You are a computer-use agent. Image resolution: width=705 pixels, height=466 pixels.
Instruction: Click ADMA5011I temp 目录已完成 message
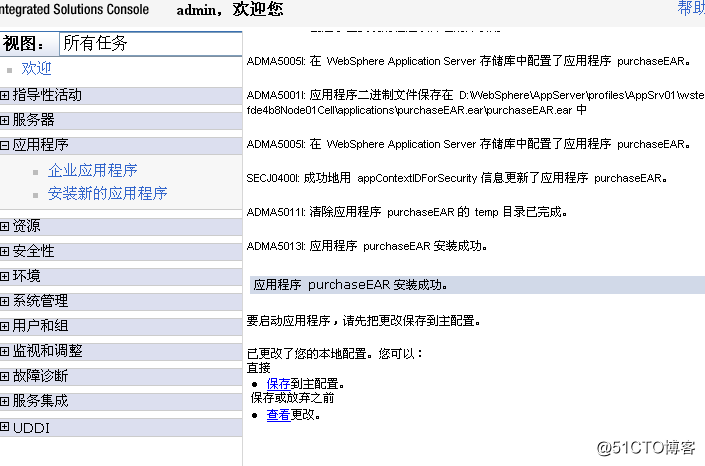pos(407,212)
